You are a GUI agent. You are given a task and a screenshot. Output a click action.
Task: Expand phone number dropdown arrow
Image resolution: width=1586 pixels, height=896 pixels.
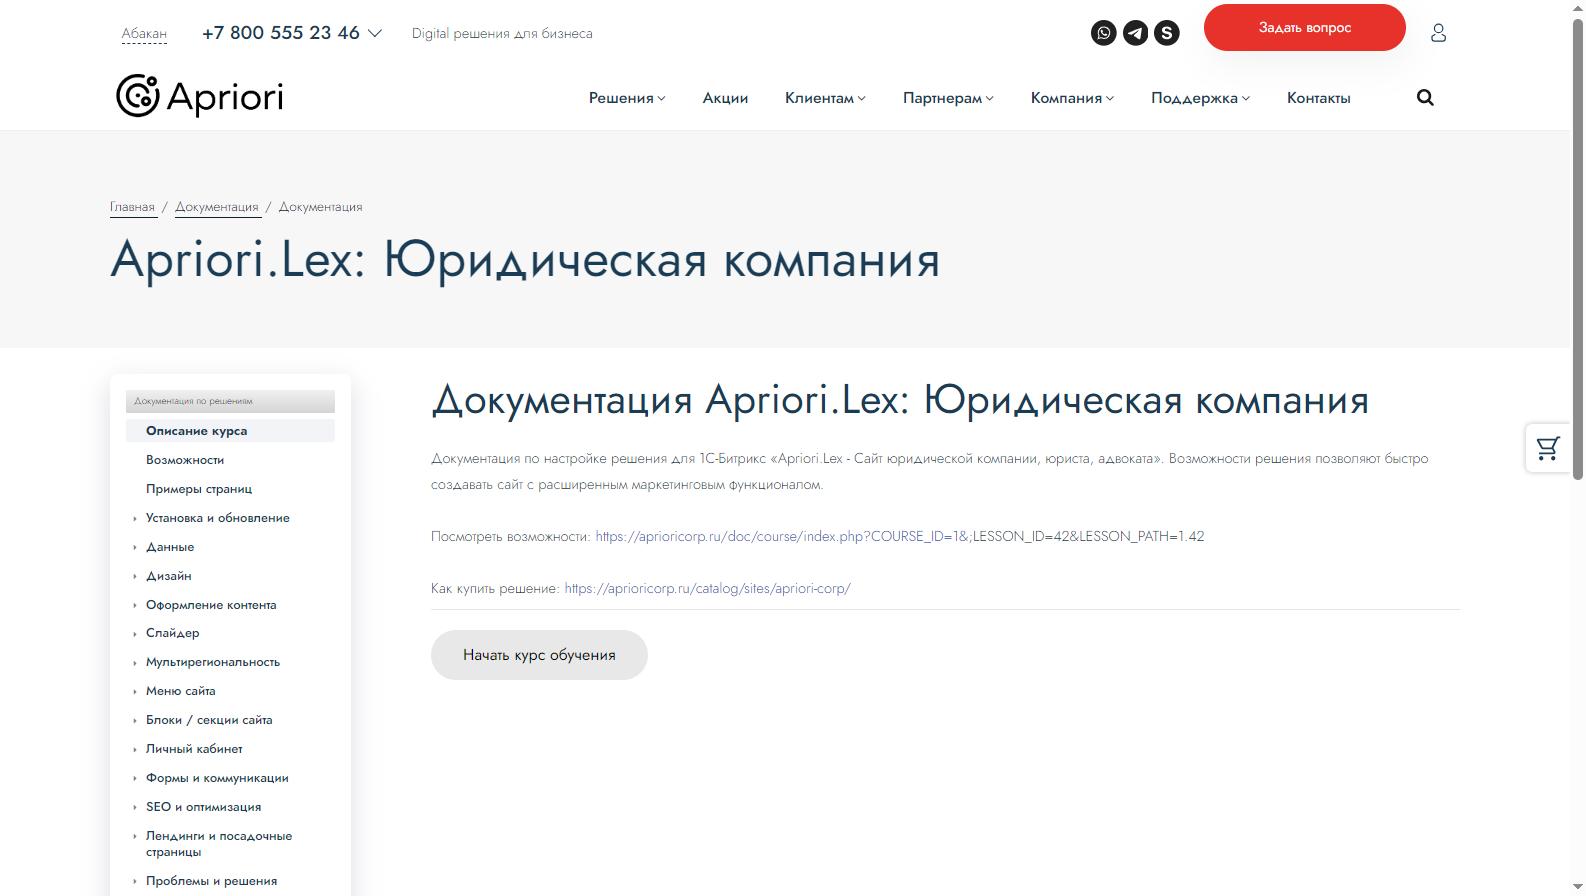click(x=375, y=33)
